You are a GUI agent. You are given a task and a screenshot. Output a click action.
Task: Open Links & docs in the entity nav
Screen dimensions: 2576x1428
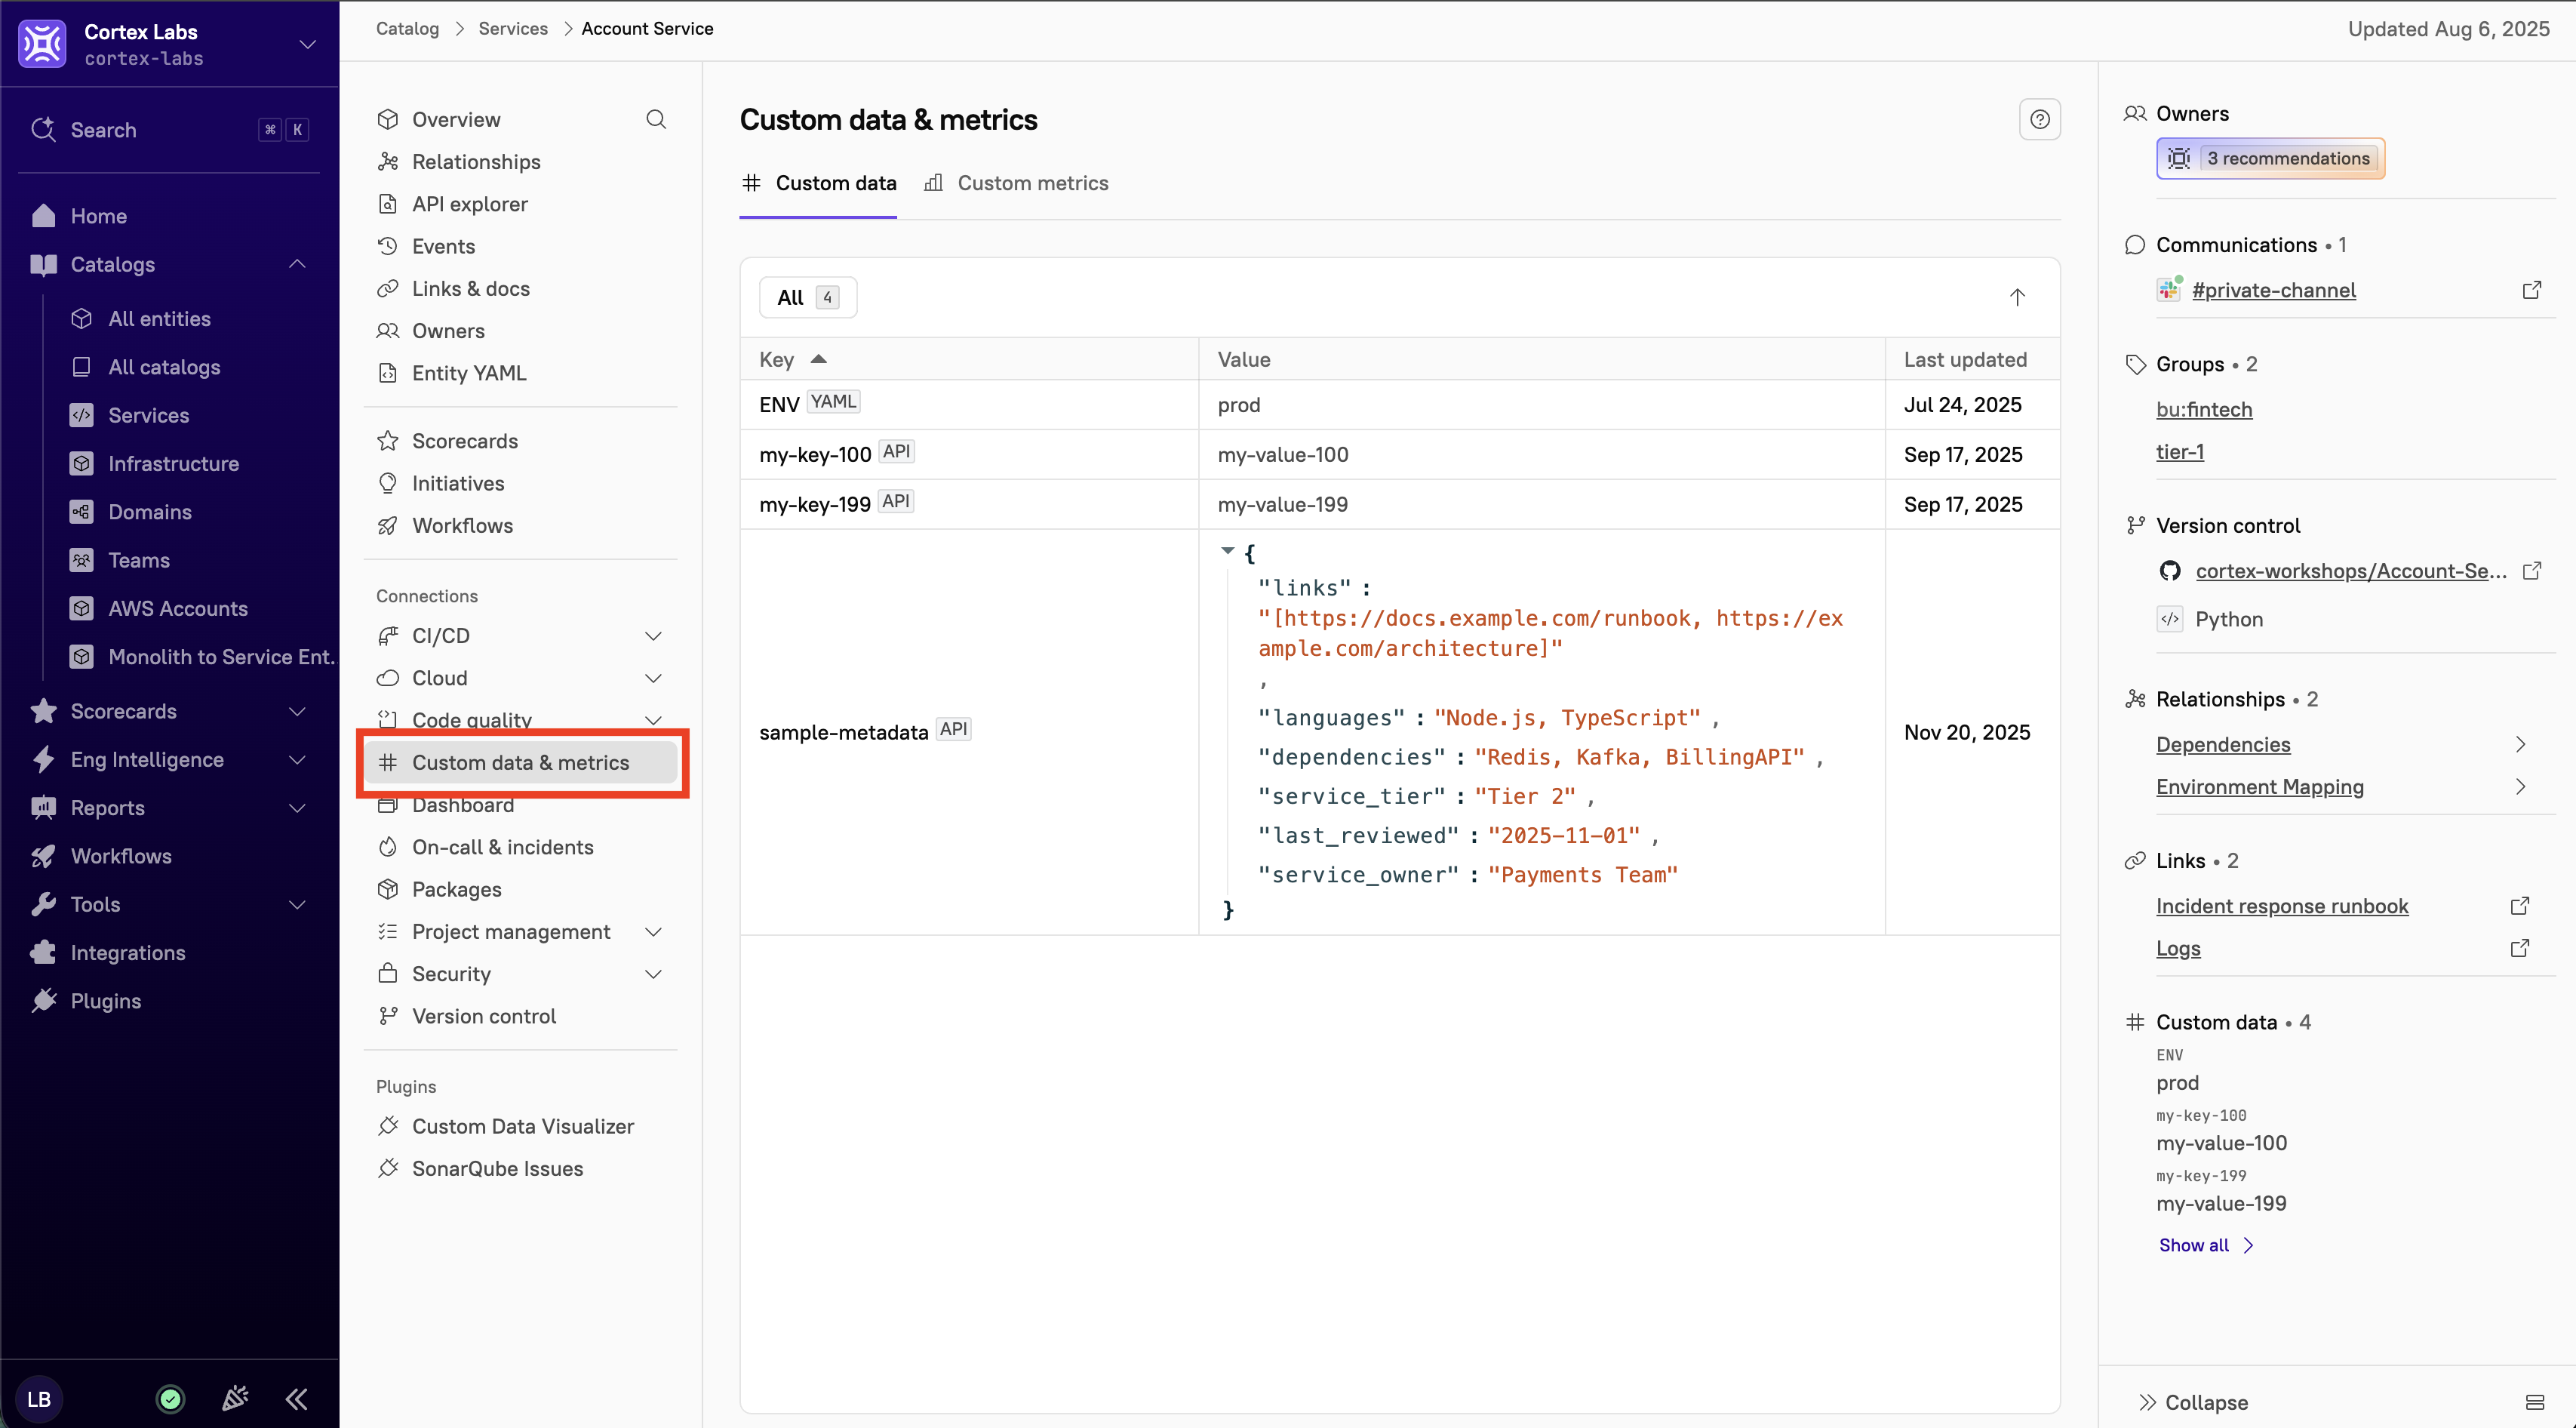[471, 289]
